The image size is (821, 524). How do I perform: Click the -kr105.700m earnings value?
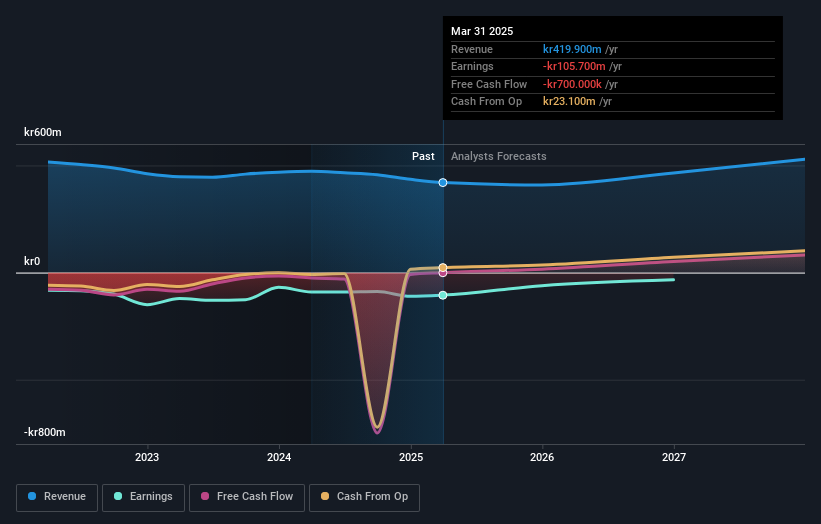point(574,66)
